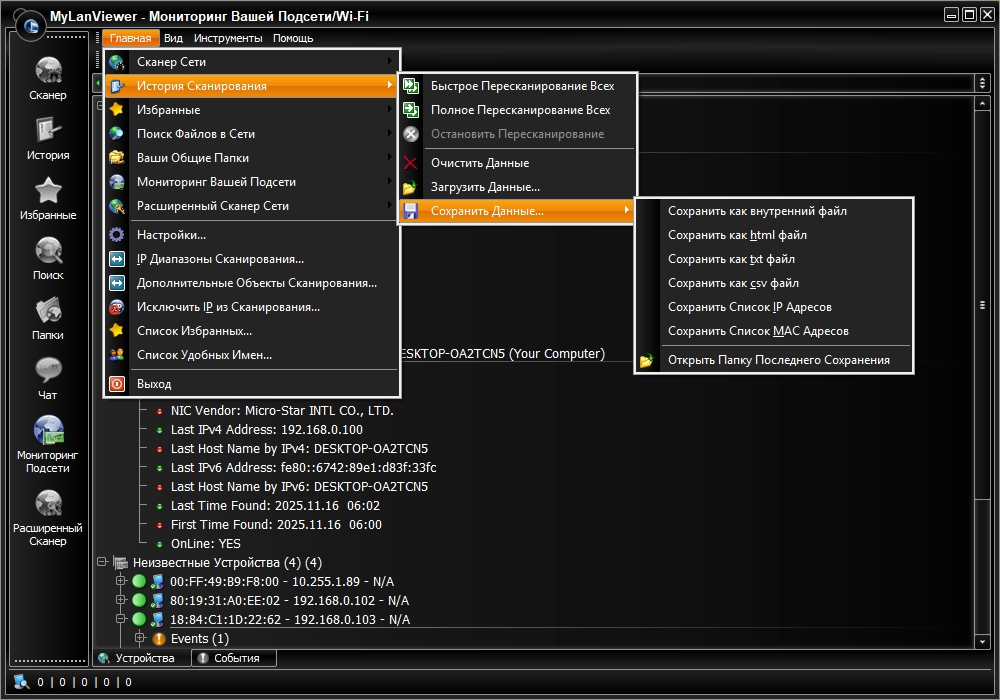Viewport: 1000px width, 700px height.
Task: Click the Ваши Общие Папки icon
Action: [x=117, y=157]
